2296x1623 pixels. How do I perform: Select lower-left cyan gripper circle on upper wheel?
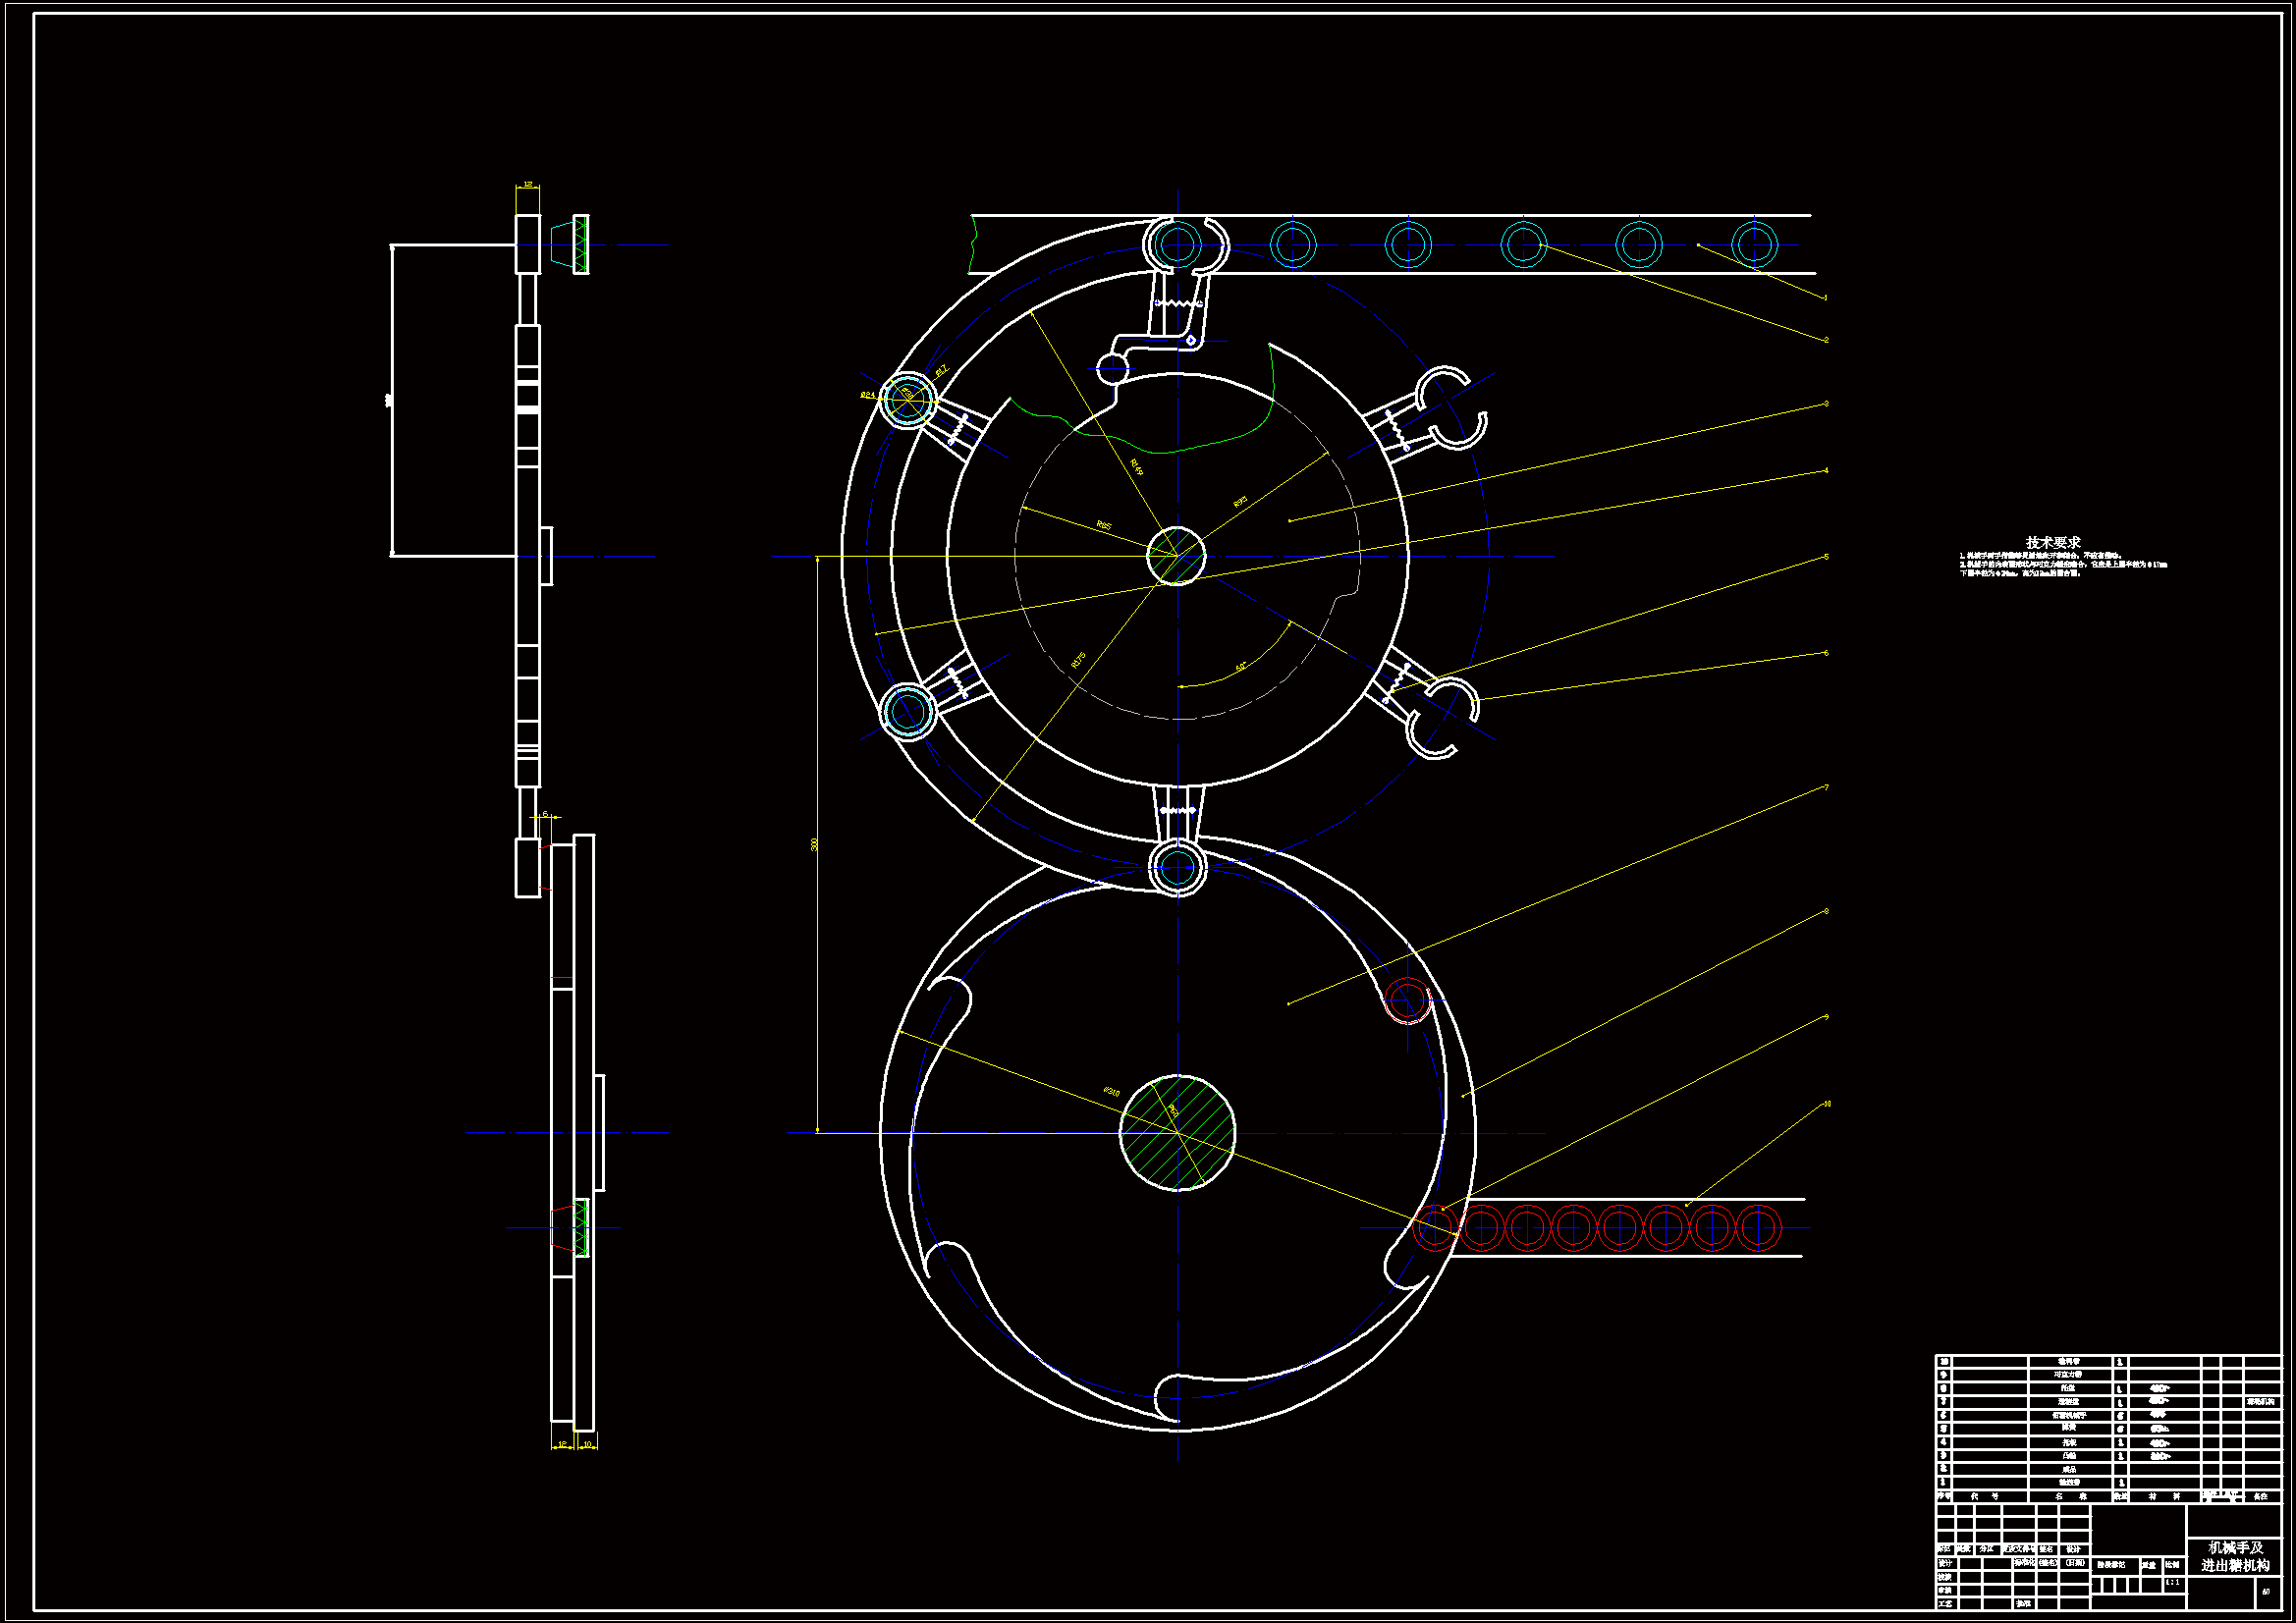[908, 711]
